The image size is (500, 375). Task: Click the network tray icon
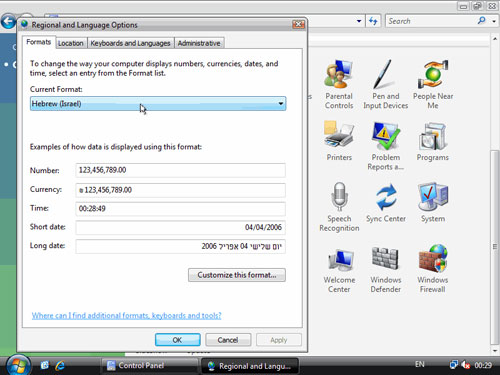(x=454, y=365)
